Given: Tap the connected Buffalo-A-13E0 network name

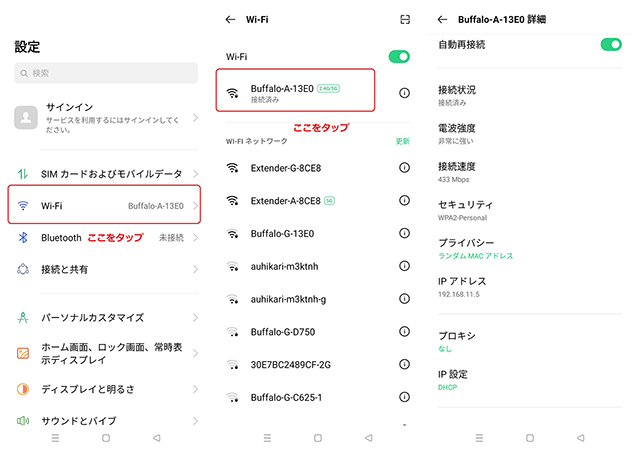Looking at the screenshot, I should click(x=282, y=88).
